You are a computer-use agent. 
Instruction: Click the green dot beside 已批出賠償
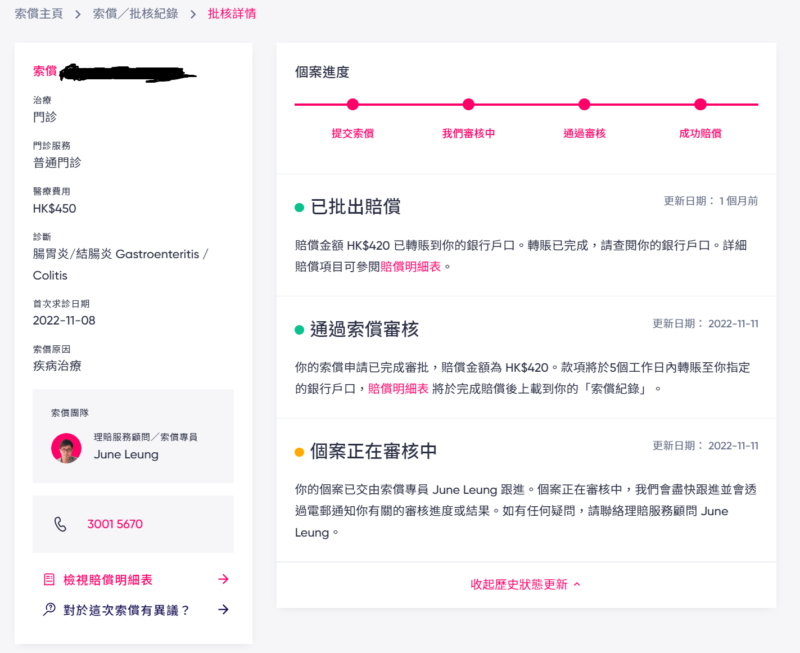point(299,208)
